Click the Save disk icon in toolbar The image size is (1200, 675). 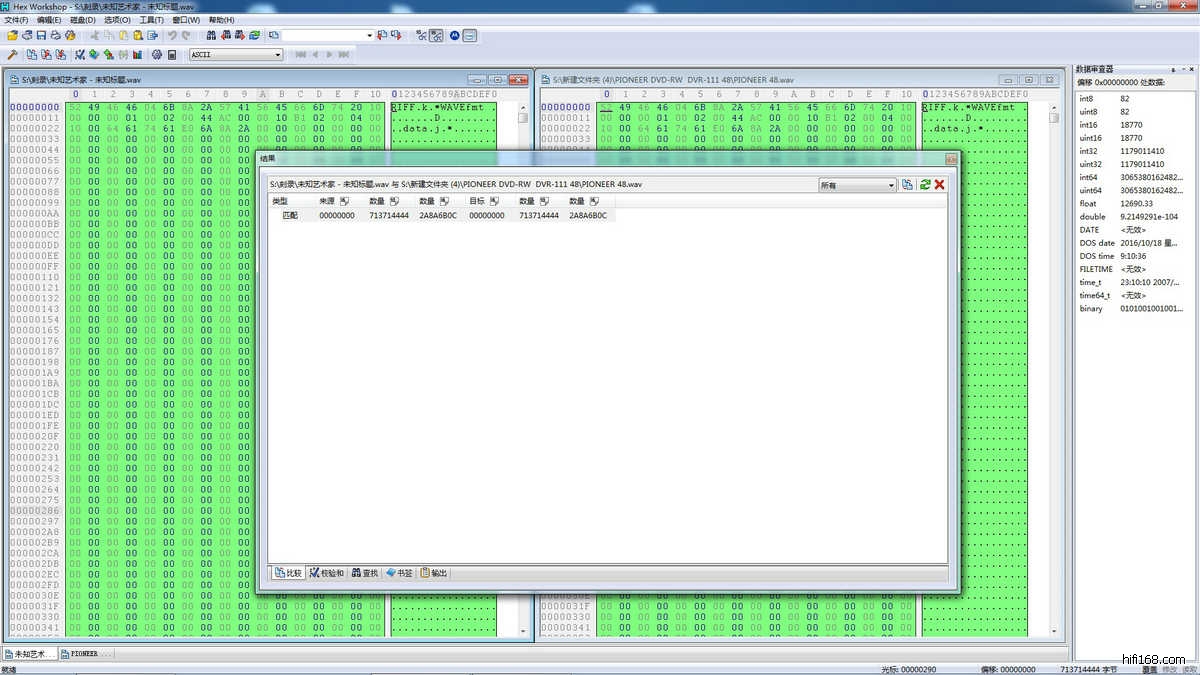pos(42,35)
